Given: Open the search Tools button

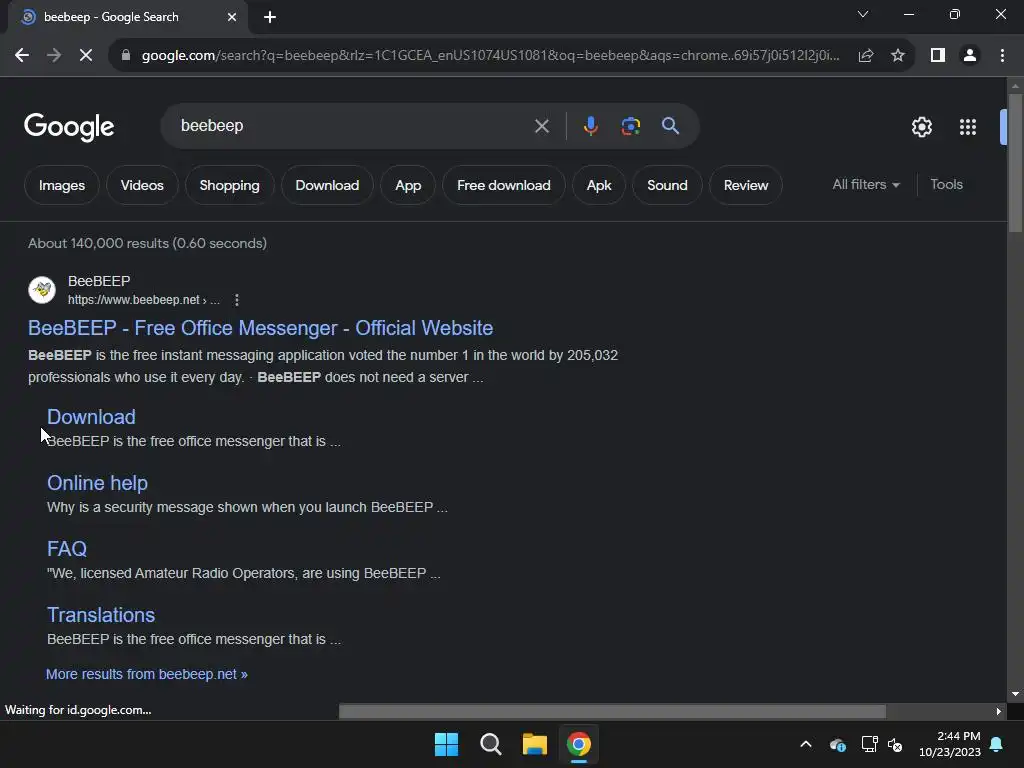Looking at the screenshot, I should [946, 185].
